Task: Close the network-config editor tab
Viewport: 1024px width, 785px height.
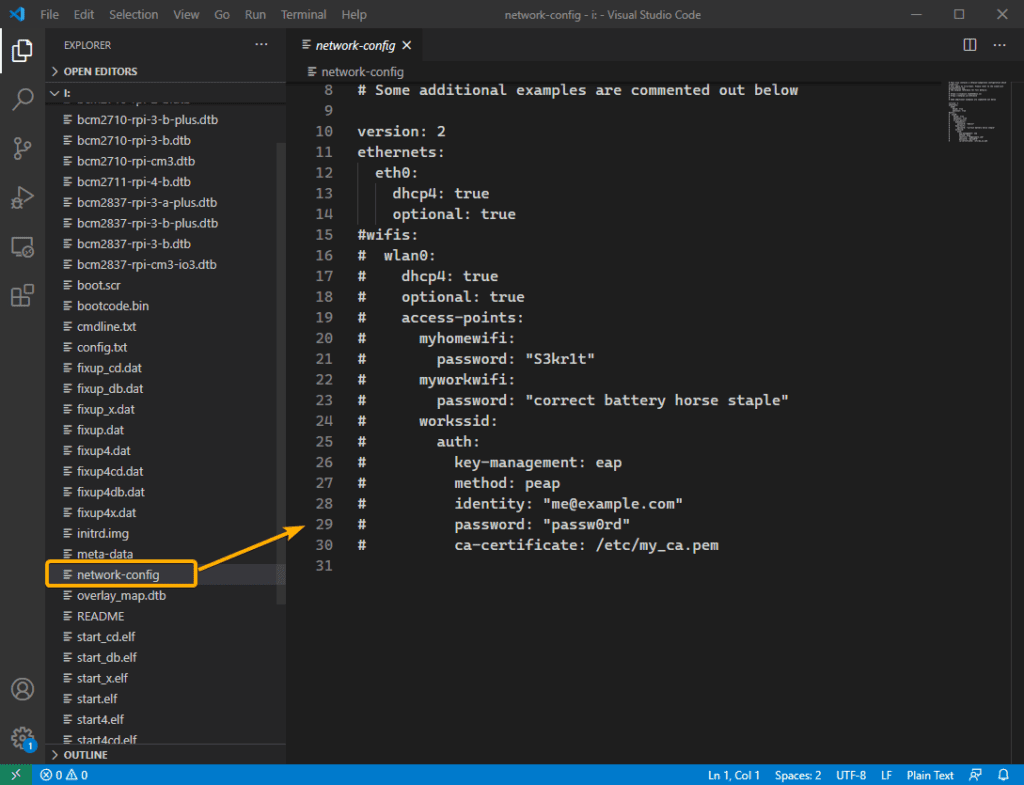Action: point(407,46)
